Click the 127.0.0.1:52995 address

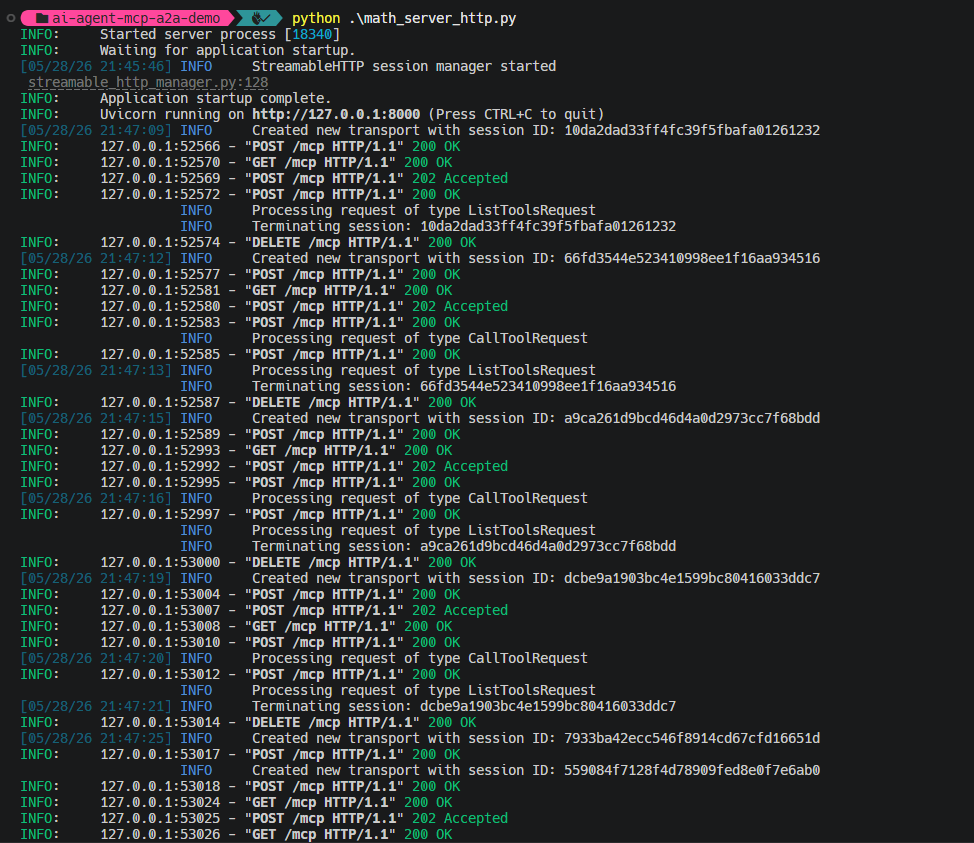click(x=160, y=483)
